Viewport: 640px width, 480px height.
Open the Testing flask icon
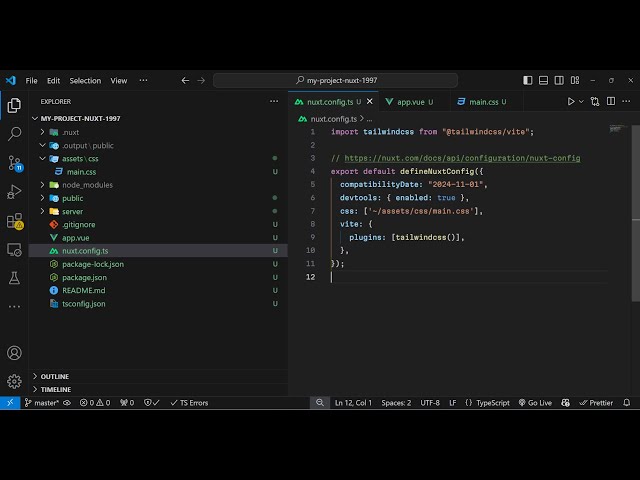14,278
